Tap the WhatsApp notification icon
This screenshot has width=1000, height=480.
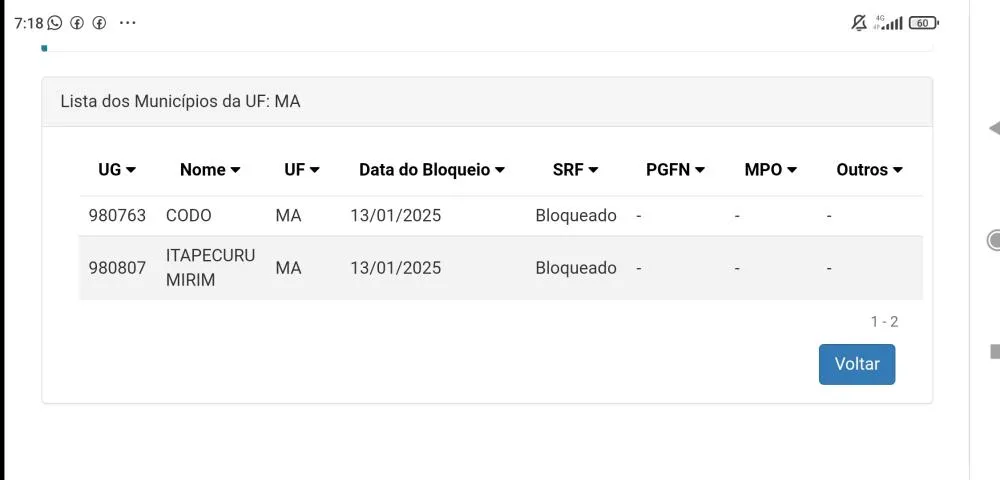point(55,23)
